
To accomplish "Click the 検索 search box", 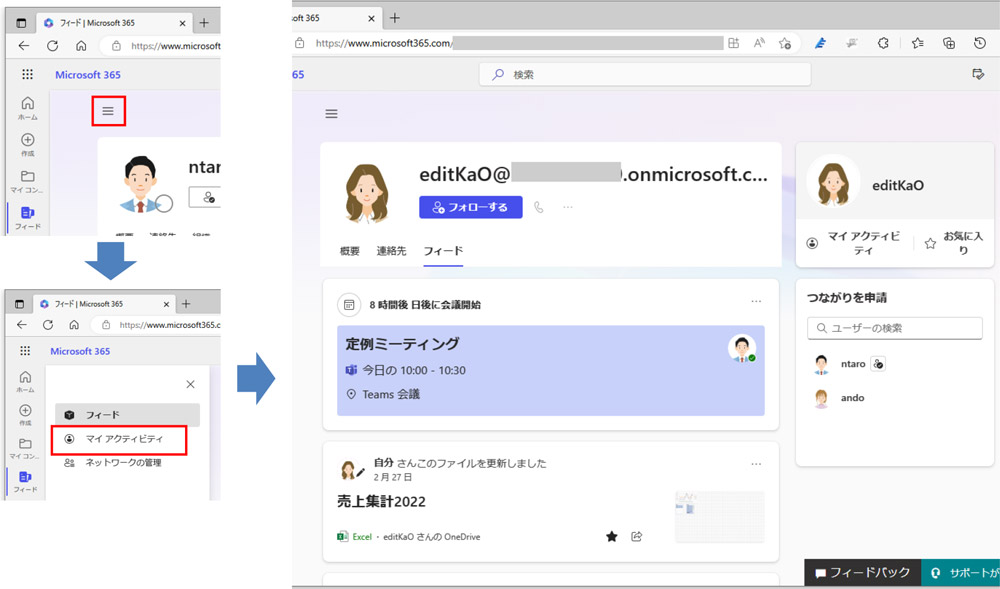I will 645,75.
